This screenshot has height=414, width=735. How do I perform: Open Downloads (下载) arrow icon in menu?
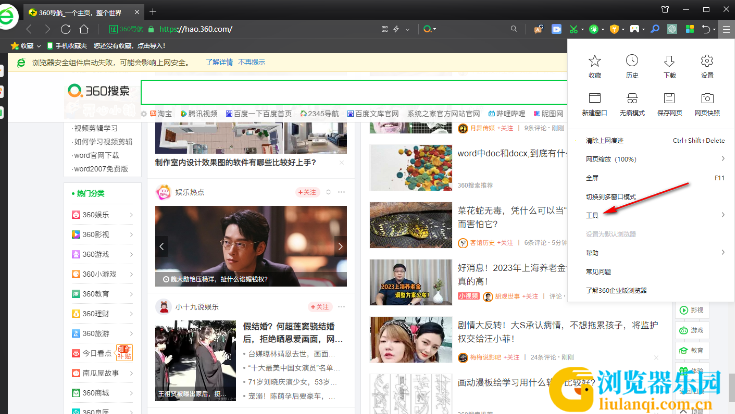tap(669, 61)
